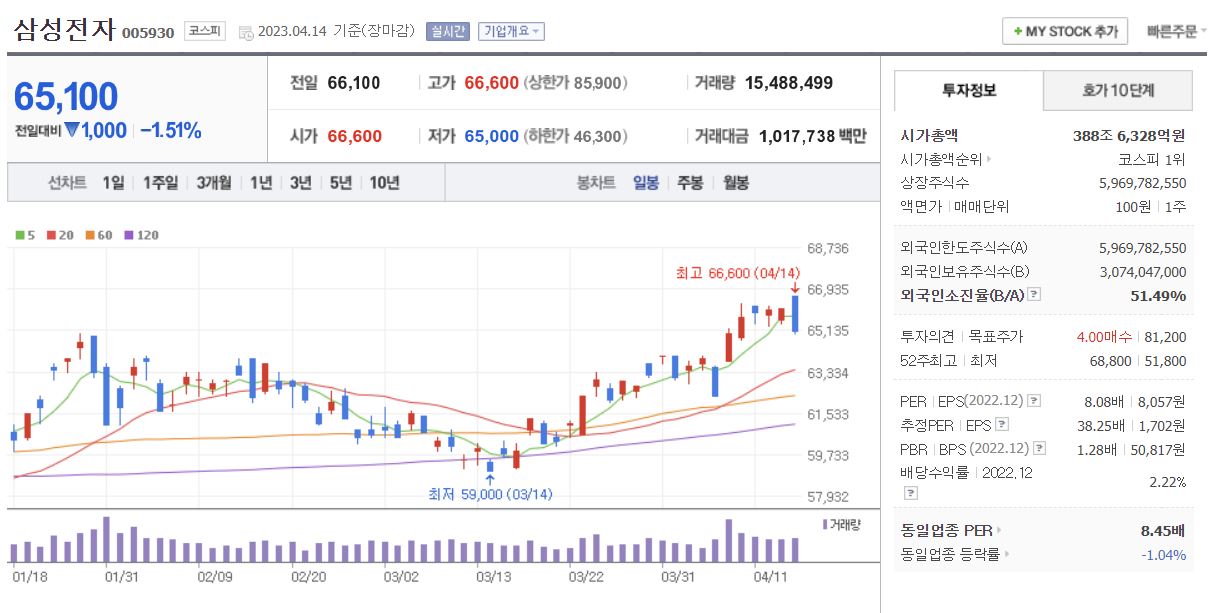Expand arrow next to 동일업종 등락률
1232x613 pixels.
coord(1007,554)
